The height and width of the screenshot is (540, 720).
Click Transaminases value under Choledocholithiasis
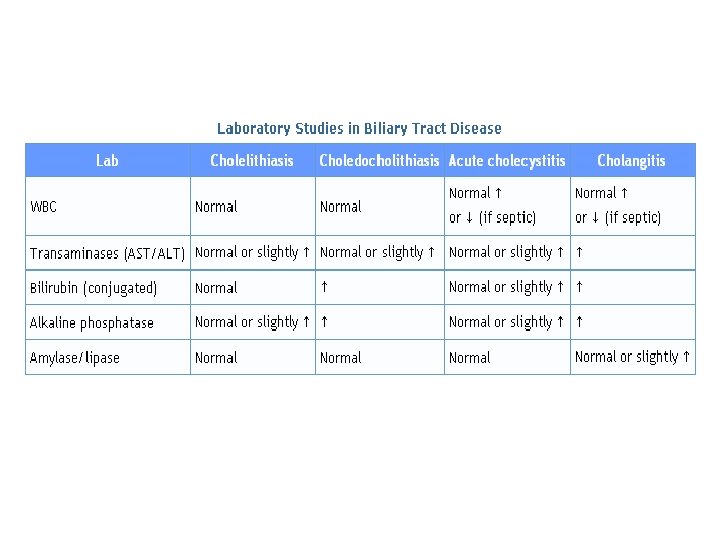tap(377, 252)
